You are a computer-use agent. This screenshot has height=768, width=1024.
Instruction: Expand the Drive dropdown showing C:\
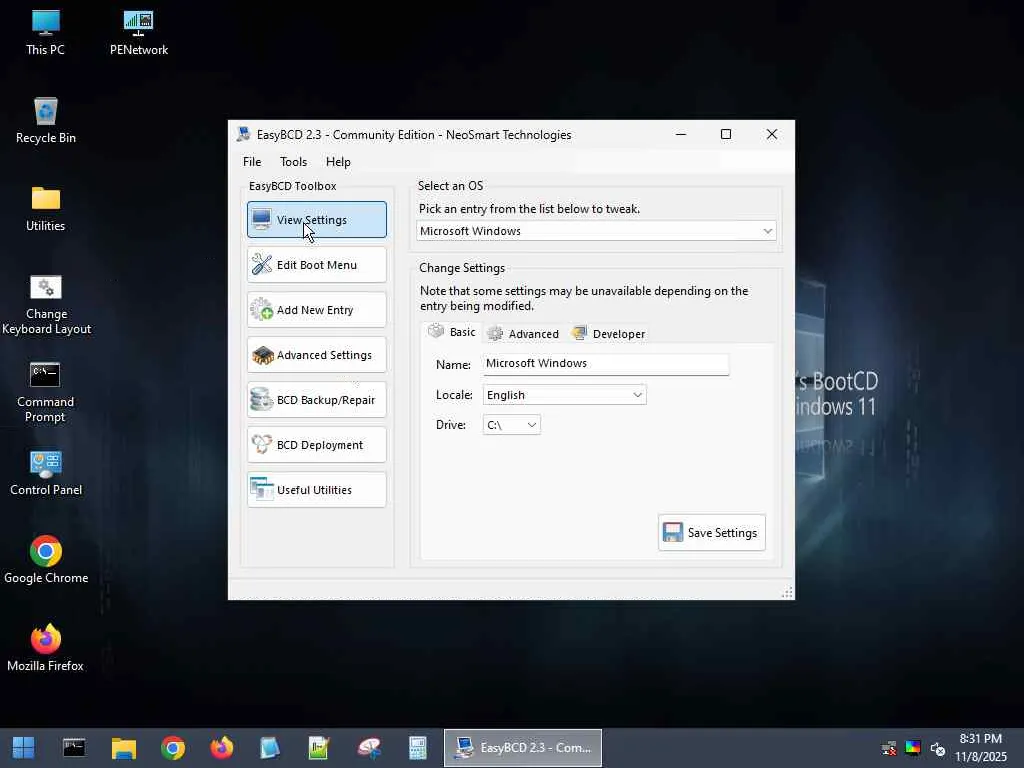pos(512,425)
